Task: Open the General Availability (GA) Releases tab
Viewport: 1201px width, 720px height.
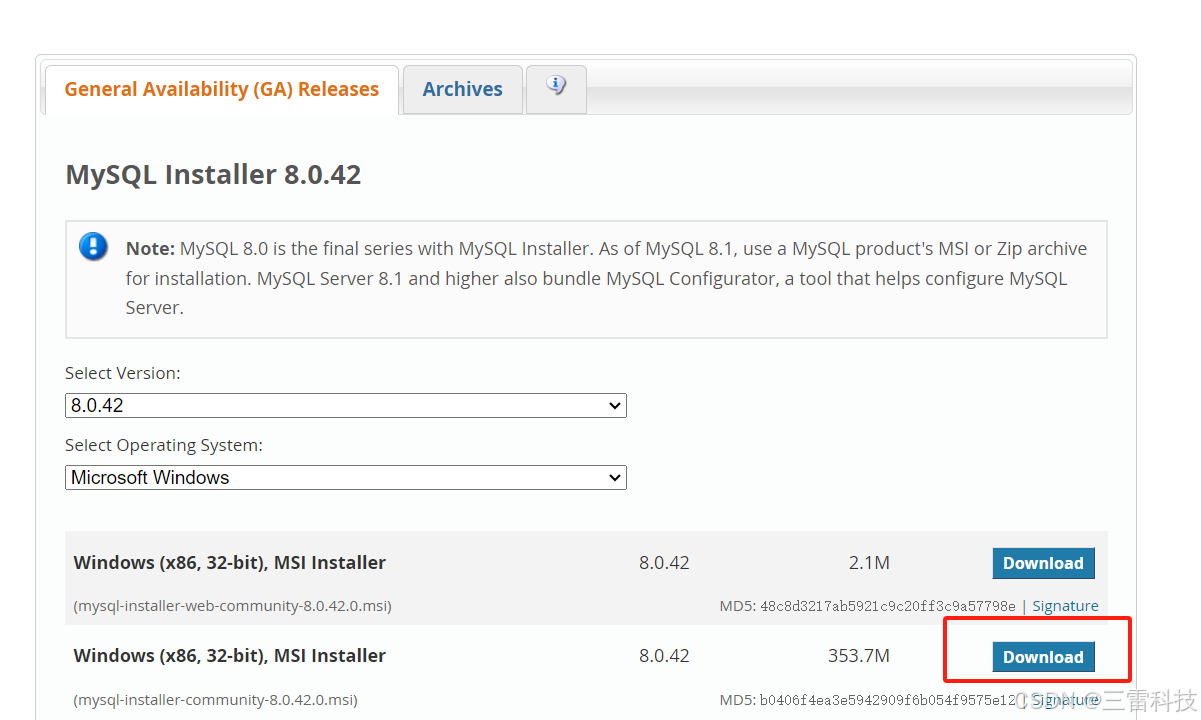Action: pyautogui.click(x=221, y=90)
